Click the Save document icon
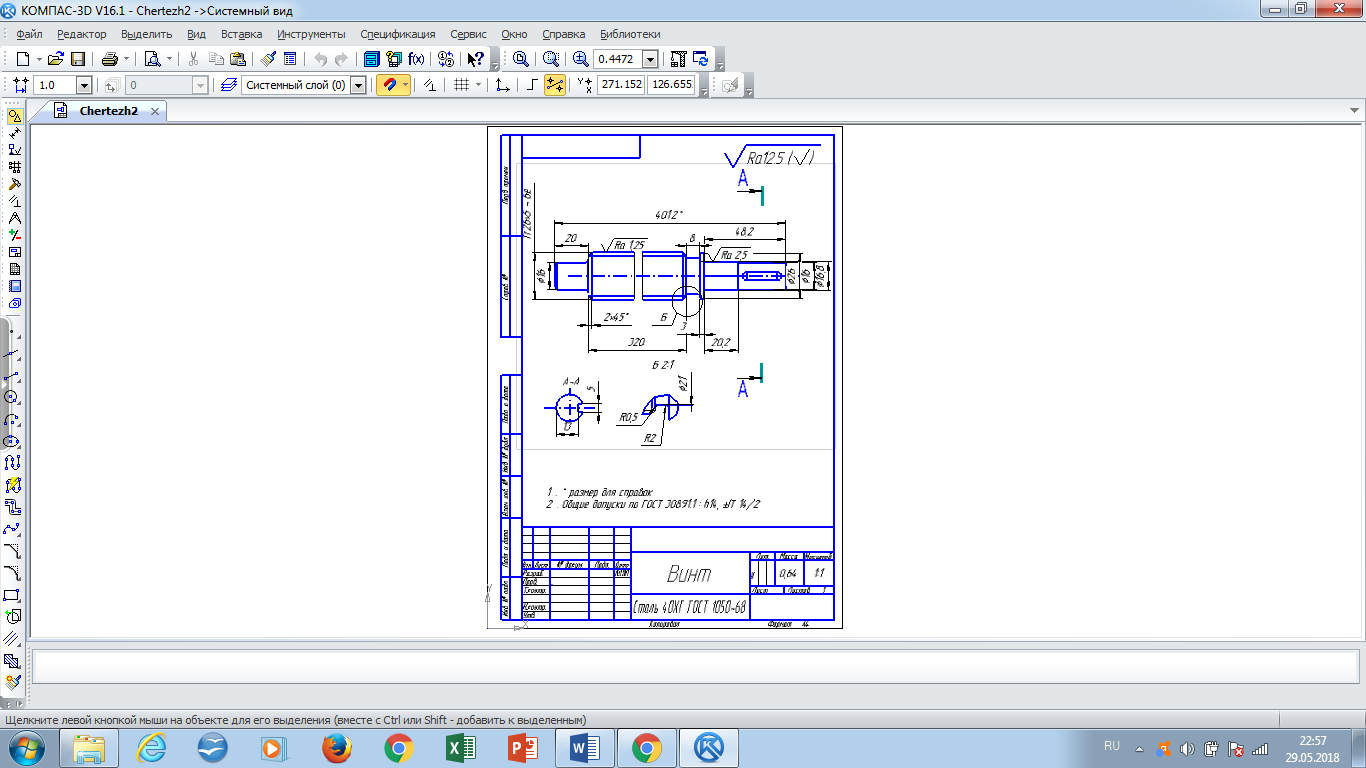 pyautogui.click(x=78, y=59)
